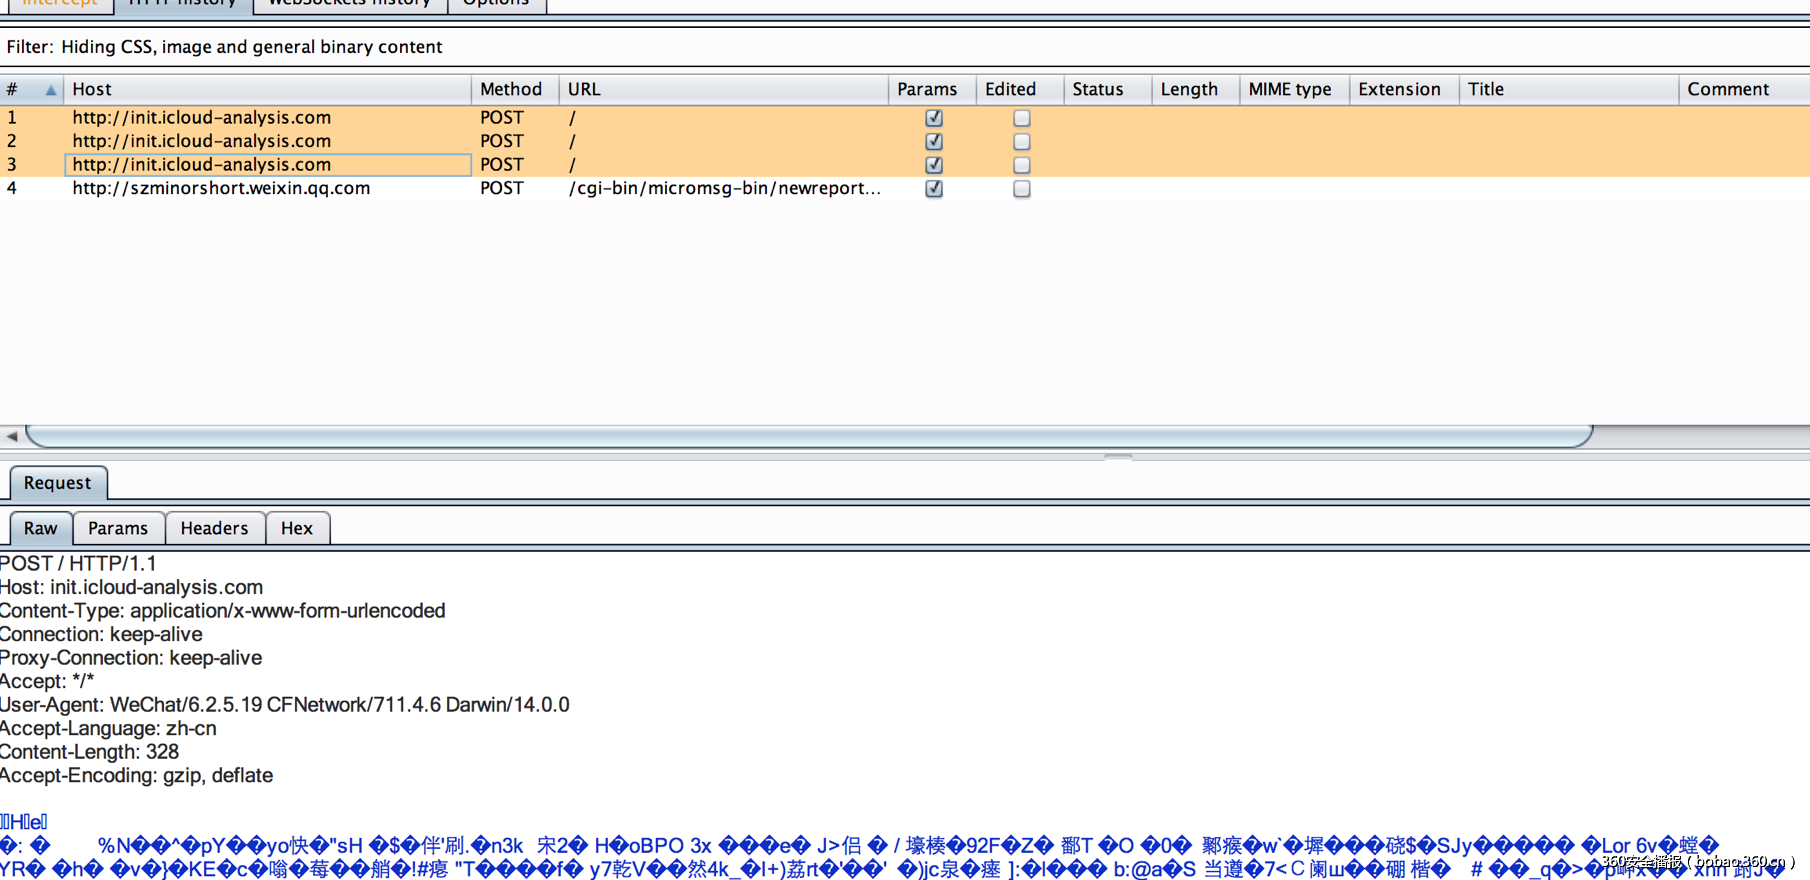1810x880 pixels.
Task: Click the sort arrow in the # column
Action: tap(50, 90)
